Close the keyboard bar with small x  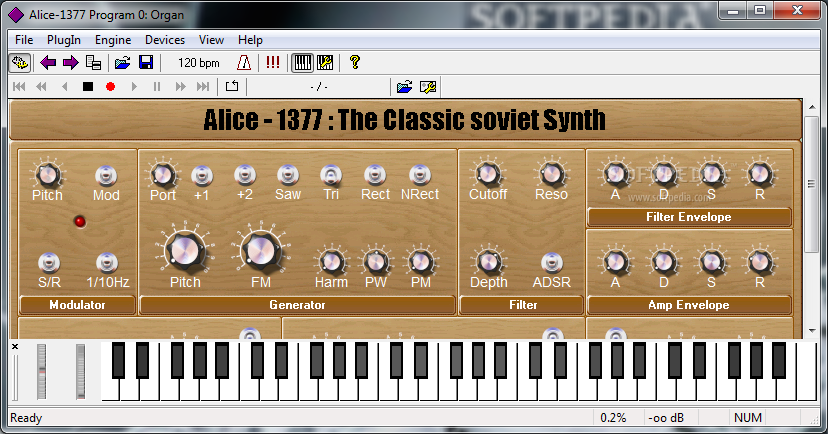pyautogui.click(x=15, y=346)
